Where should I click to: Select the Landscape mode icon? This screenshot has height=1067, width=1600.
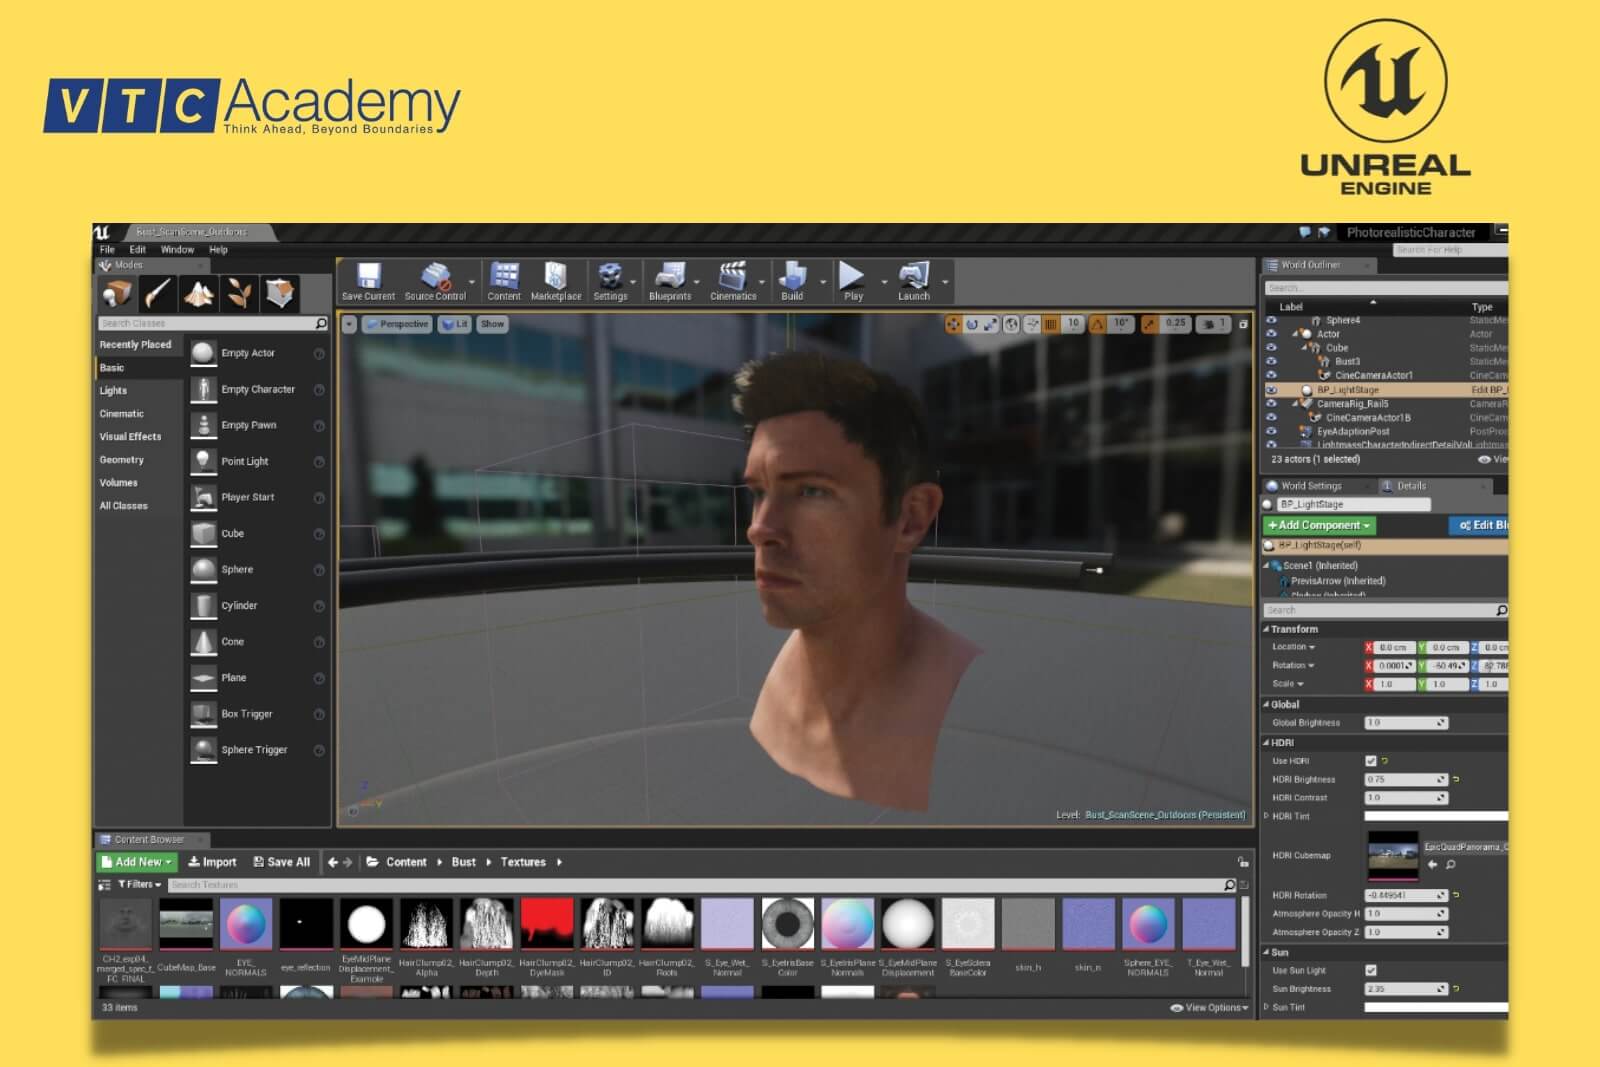click(x=199, y=293)
